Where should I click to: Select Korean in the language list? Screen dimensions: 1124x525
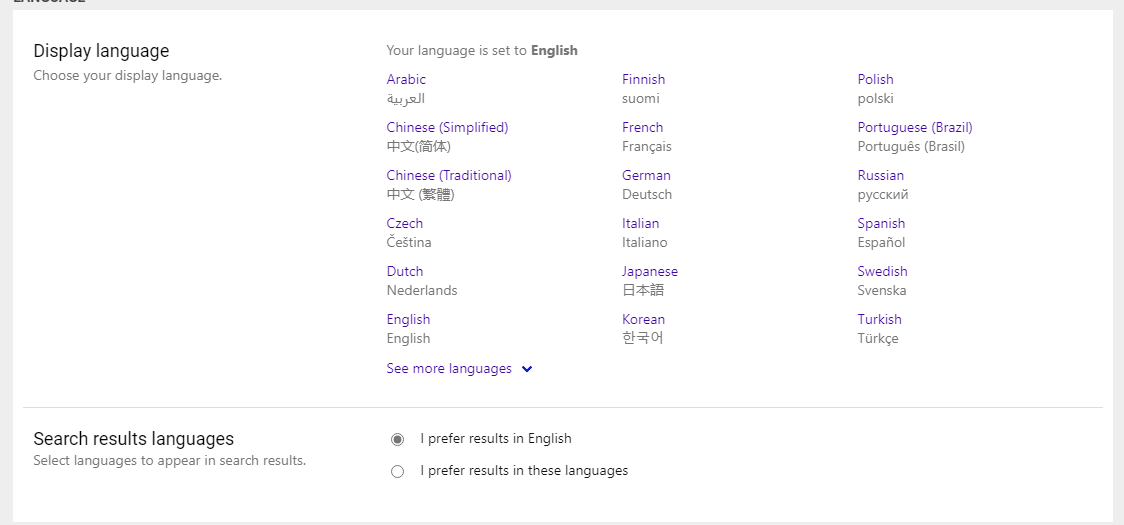pos(644,320)
